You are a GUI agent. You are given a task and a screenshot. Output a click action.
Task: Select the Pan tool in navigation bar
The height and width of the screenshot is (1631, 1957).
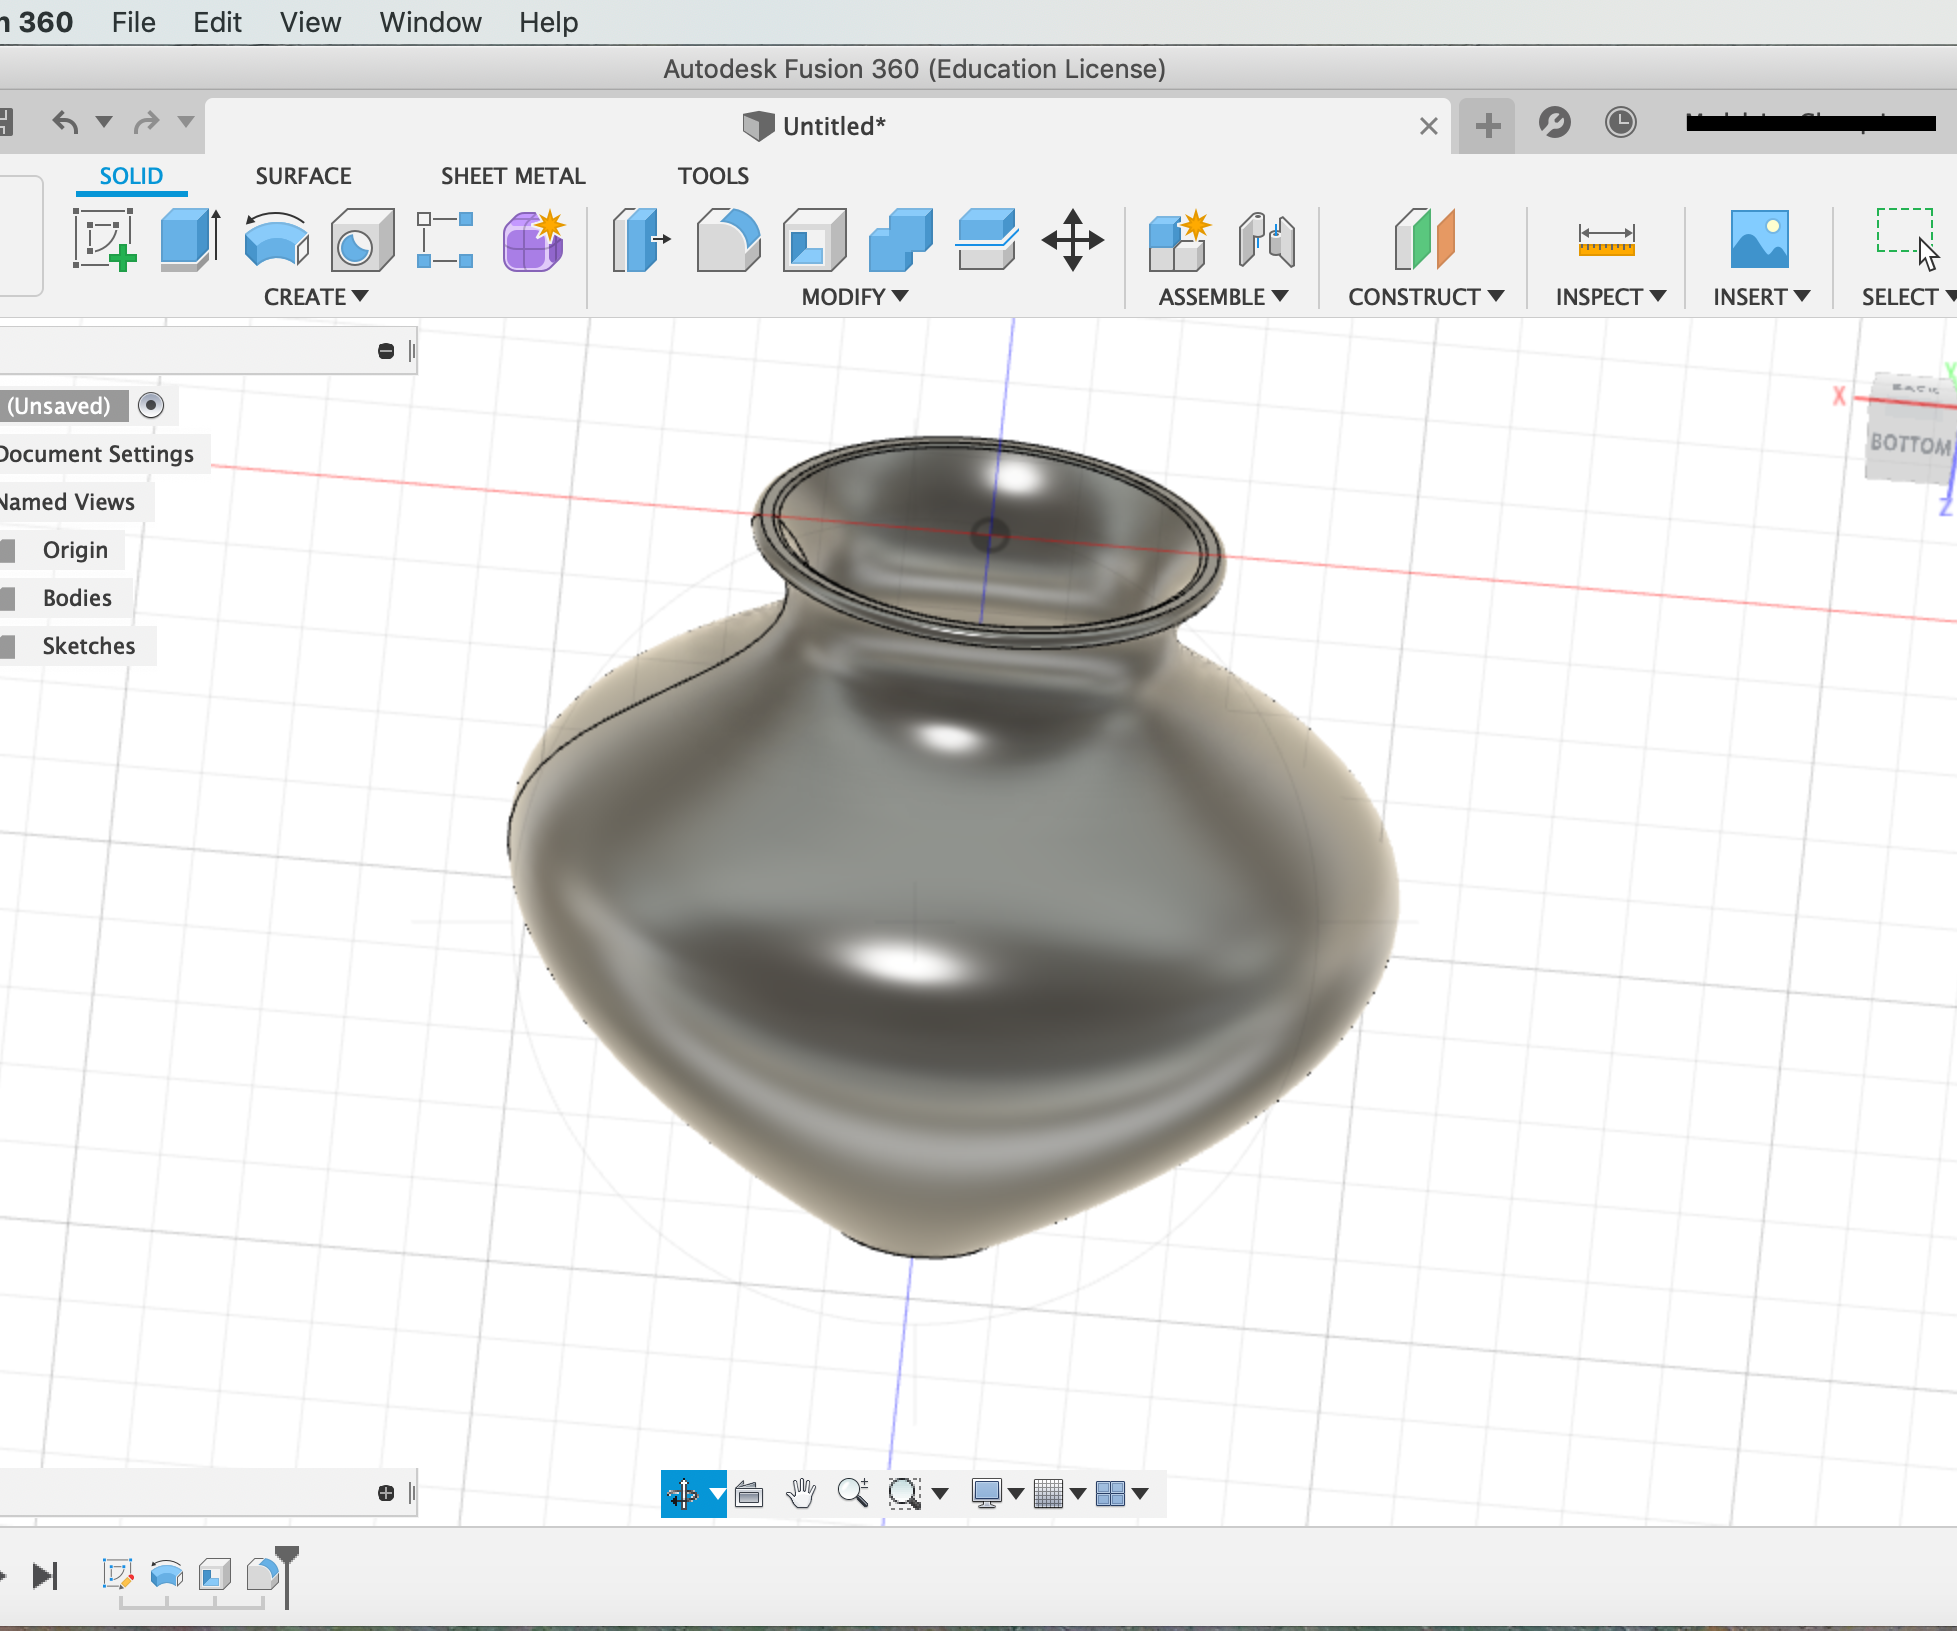point(801,1493)
